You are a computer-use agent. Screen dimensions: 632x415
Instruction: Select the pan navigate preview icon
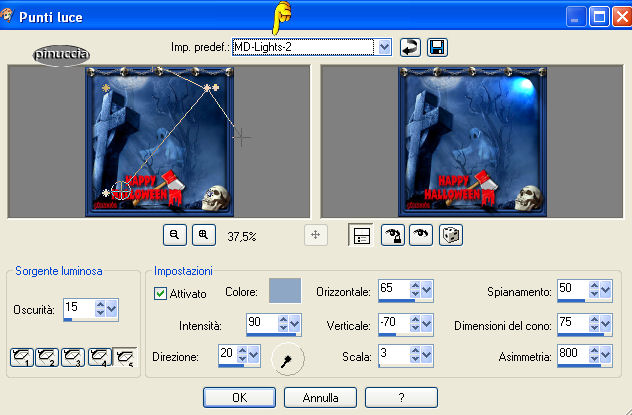(315, 235)
